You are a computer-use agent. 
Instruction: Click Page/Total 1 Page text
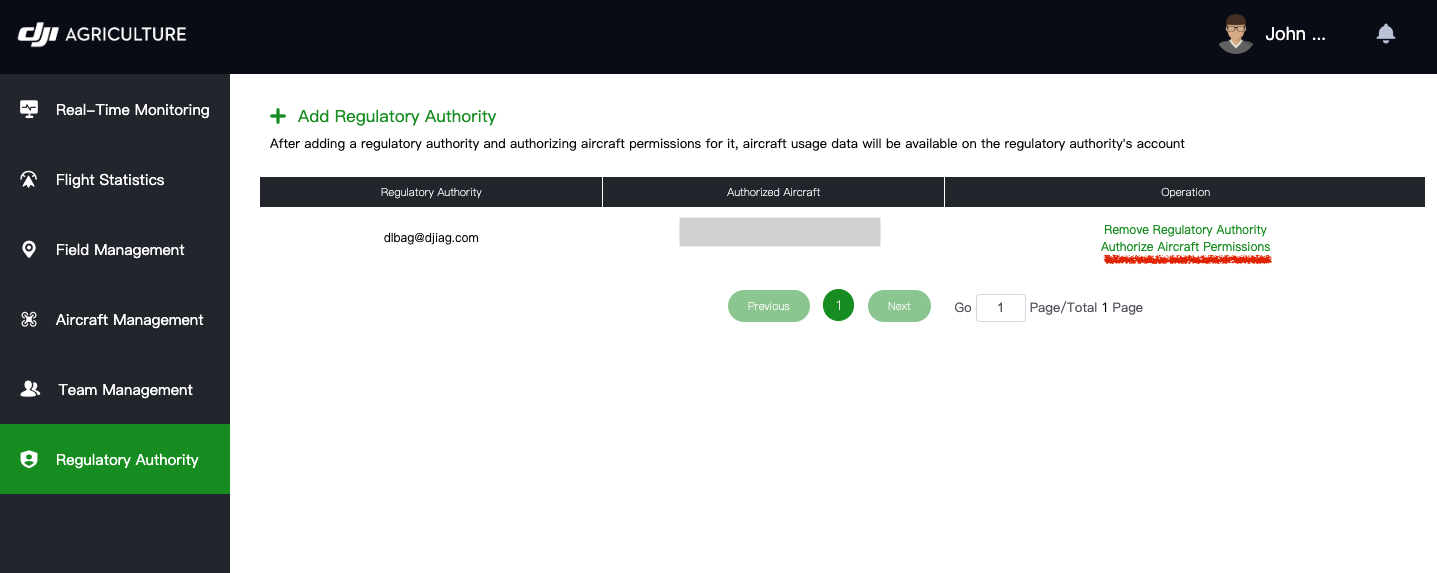[x=1086, y=308]
